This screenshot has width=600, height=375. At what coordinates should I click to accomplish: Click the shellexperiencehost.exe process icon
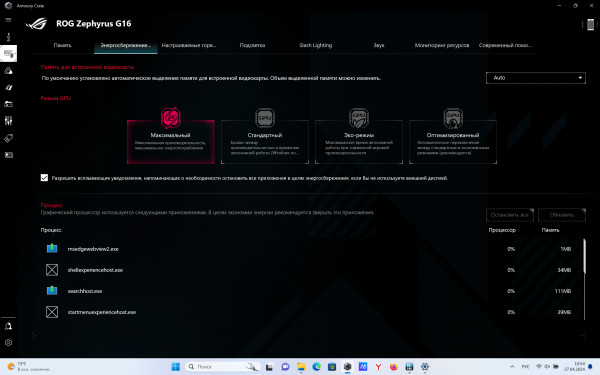[x=52, y=270]
